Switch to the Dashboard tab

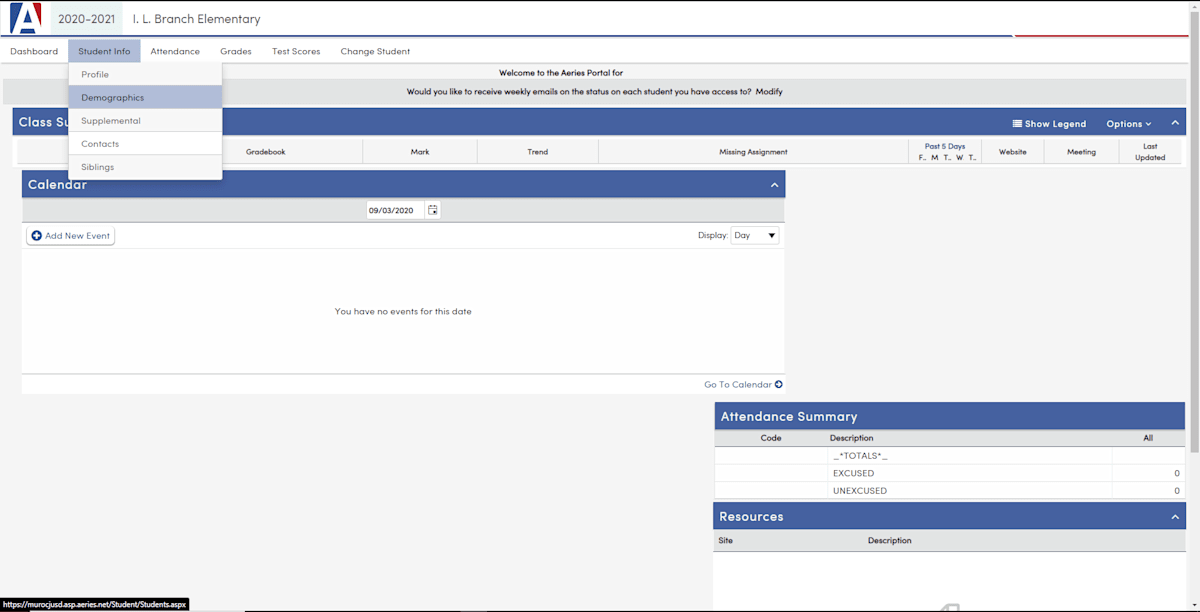click(x=34, y=50)
